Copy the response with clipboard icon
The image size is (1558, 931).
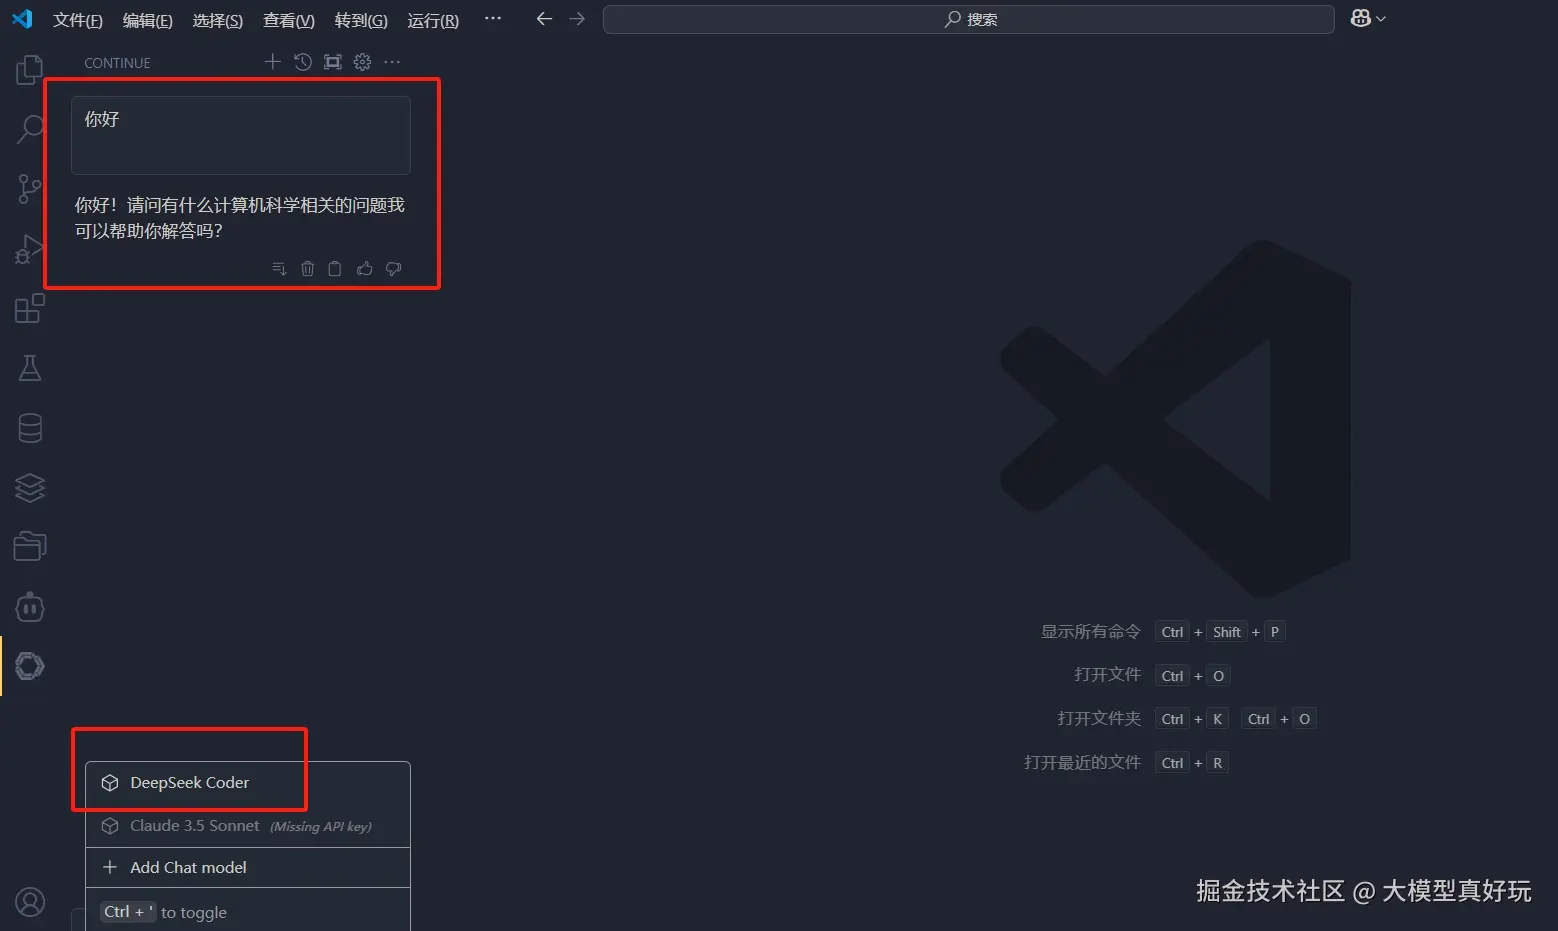335,269
